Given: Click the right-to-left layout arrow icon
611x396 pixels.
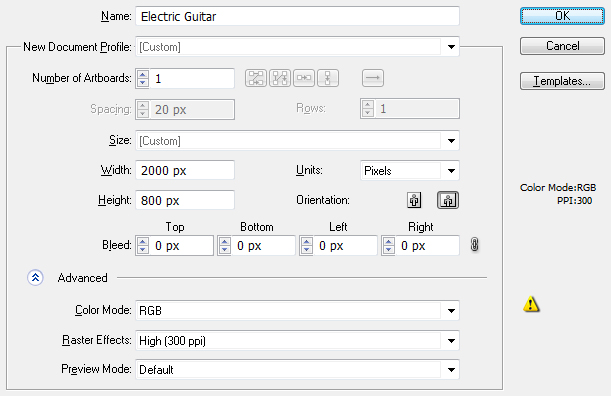Looking at the screenshot, I should (x=373, y=78).
